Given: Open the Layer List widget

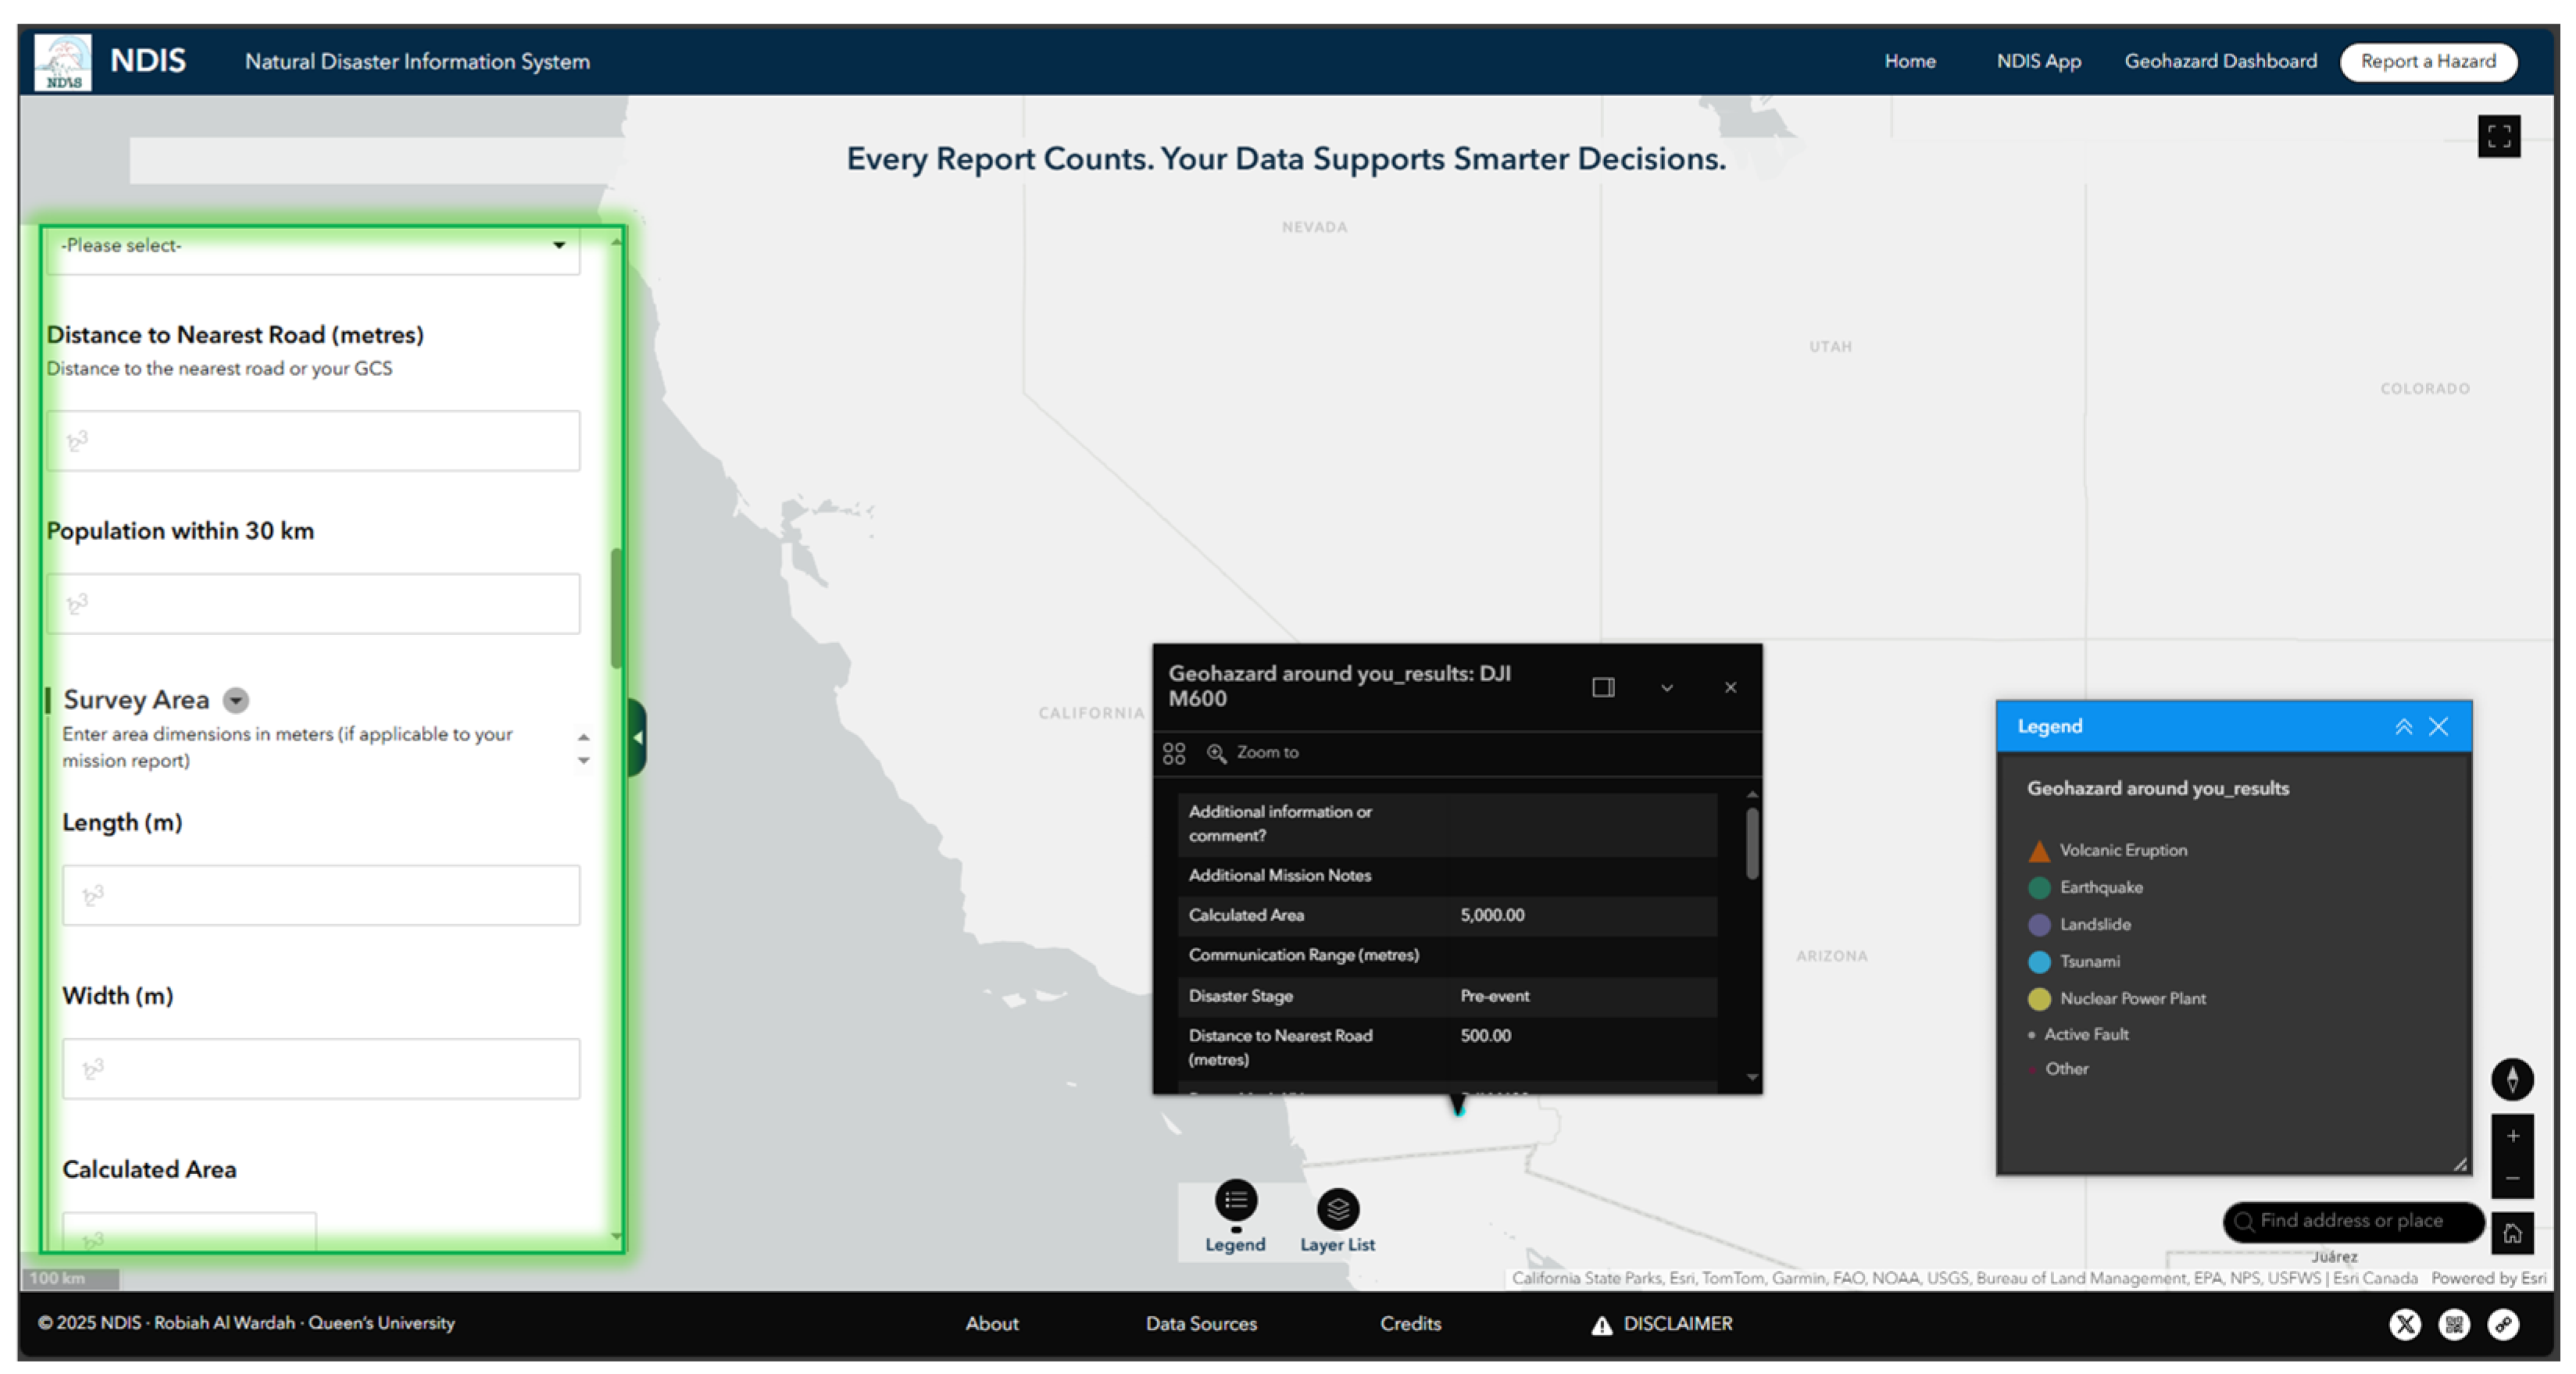Looking at the screenshot, I should pyautogui.click(x=1337, y=1209).
